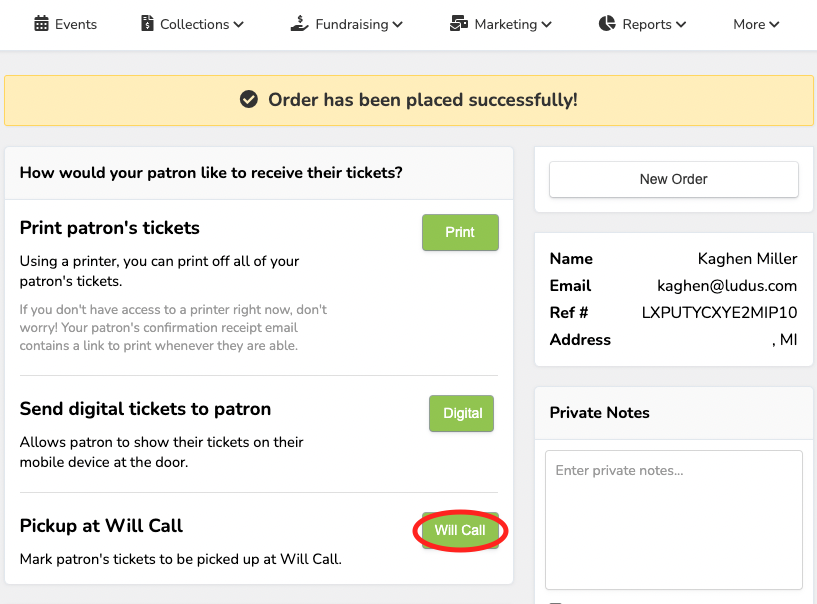This screenshot has width=817, height=604.
Task: Click the Fundraising hand-holding-money icon
Action: 300,23
